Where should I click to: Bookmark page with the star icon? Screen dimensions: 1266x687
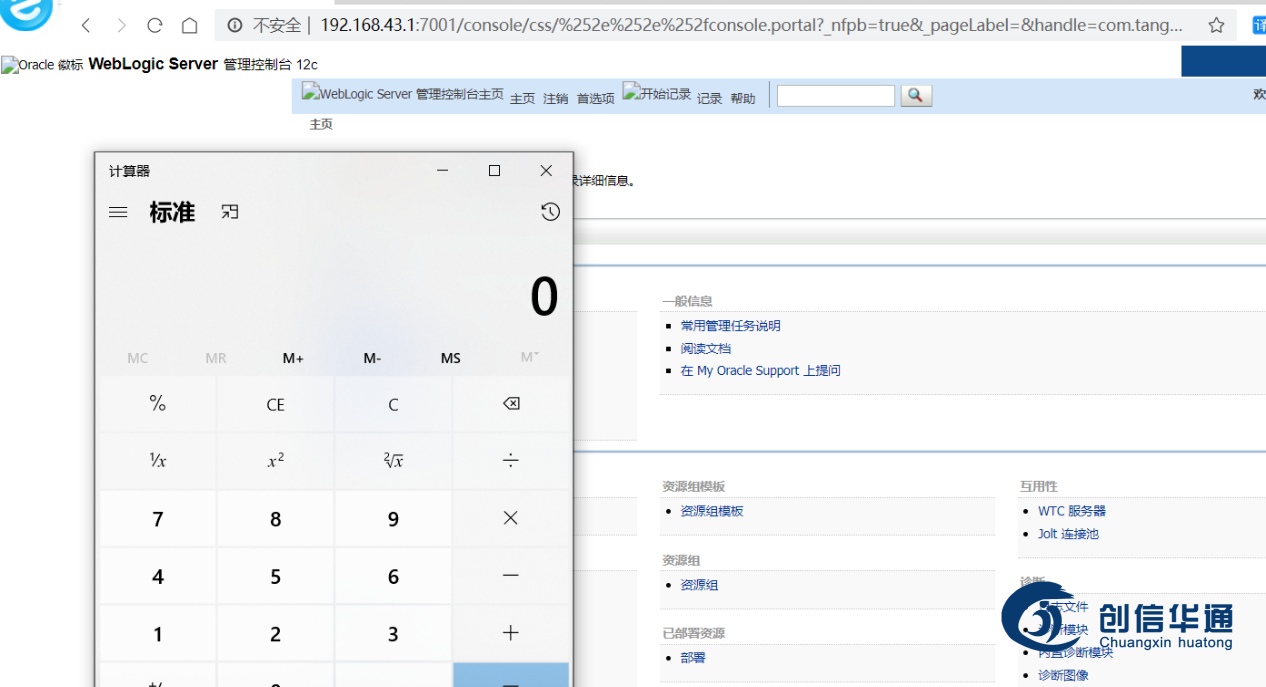tap(1216, 25)
